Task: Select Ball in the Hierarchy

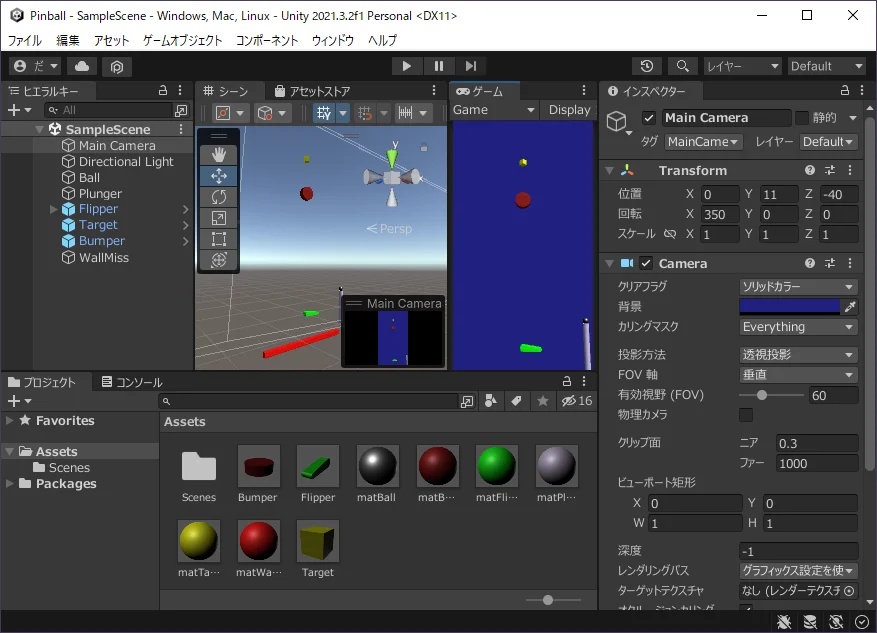Action: 89,178
